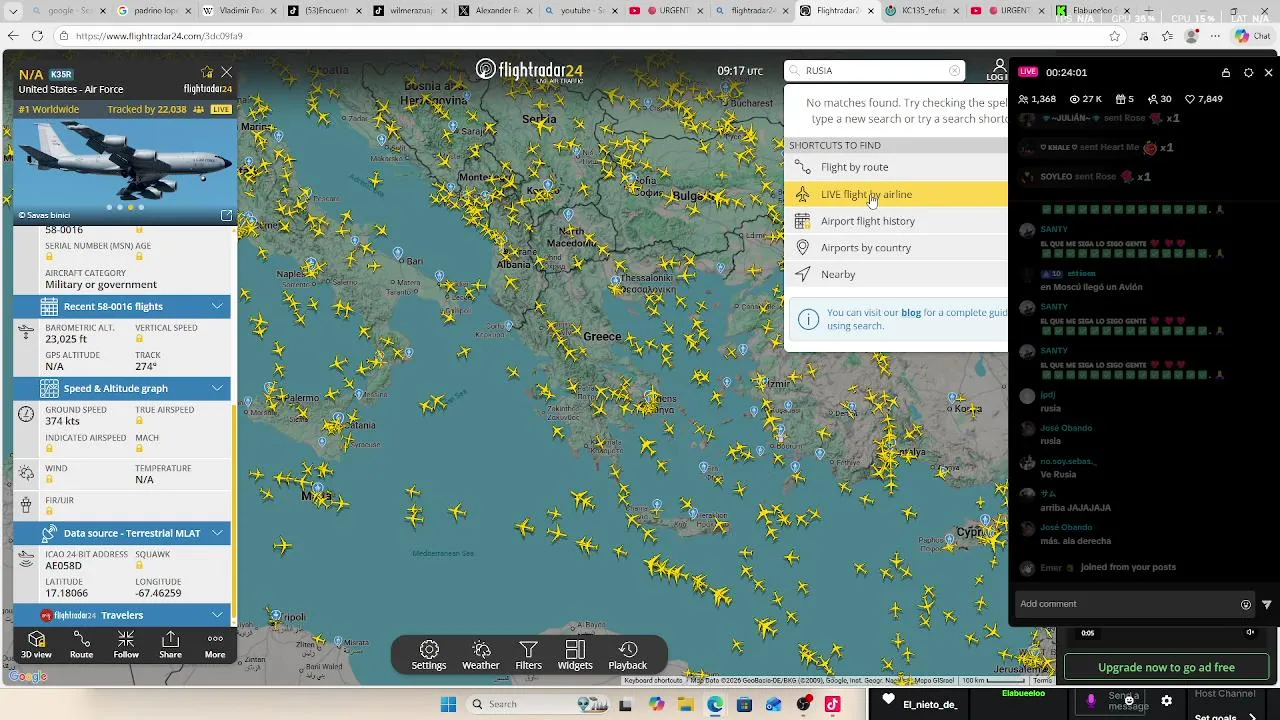The height and width of the screenshot is (720, 1280).
Task: Click the lock icon in live panel
Action: point(1226,73)
